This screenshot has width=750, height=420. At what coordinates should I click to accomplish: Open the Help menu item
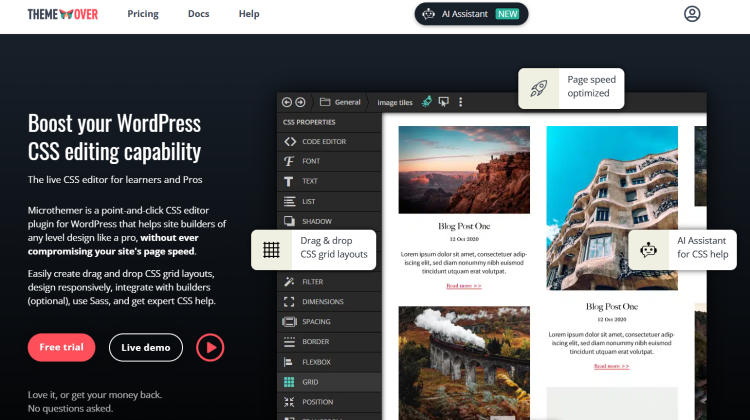(249, 14)
